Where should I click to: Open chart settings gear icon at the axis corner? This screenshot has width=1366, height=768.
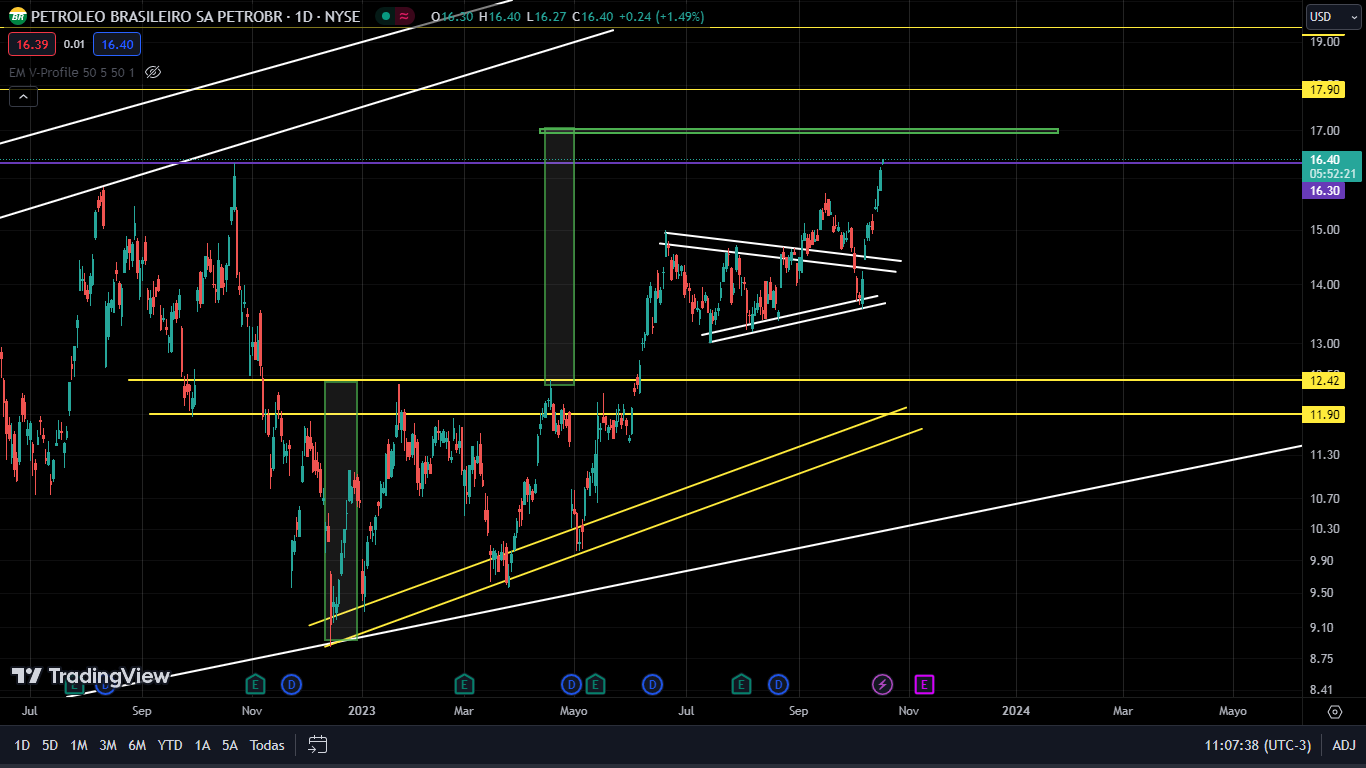[1335, 712]
